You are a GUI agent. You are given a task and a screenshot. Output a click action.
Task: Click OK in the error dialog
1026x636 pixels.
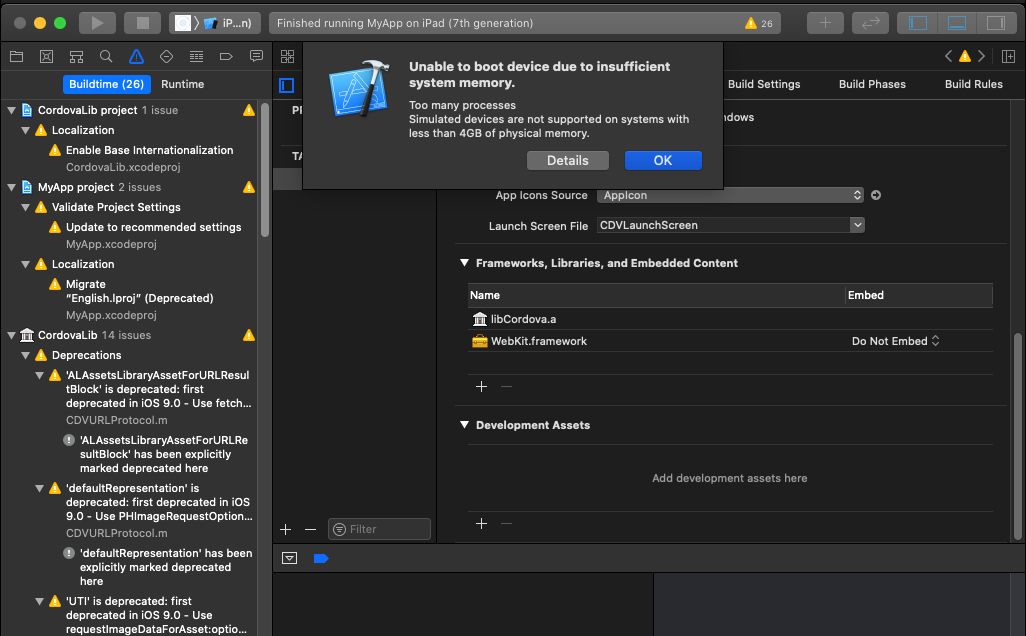click(x=663, y=160)
